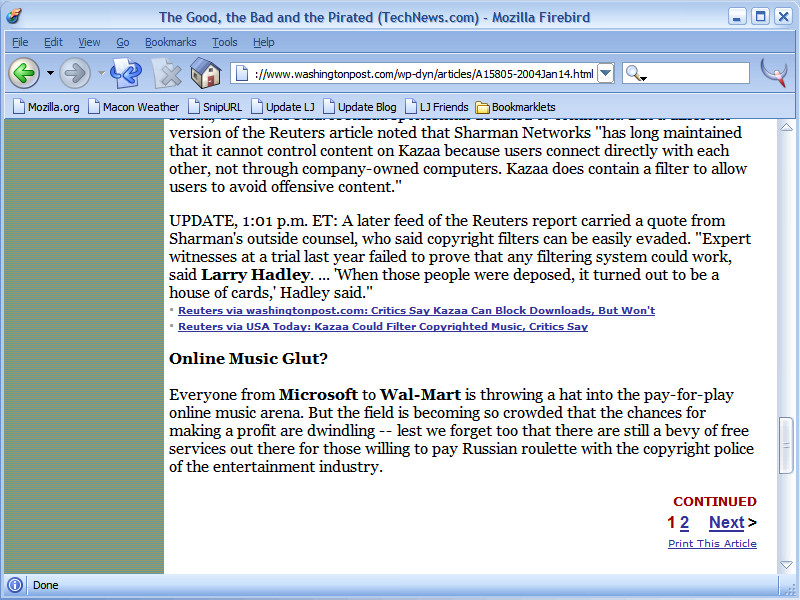
Task: Close the Firebird window
Action: tap(784, 16)
